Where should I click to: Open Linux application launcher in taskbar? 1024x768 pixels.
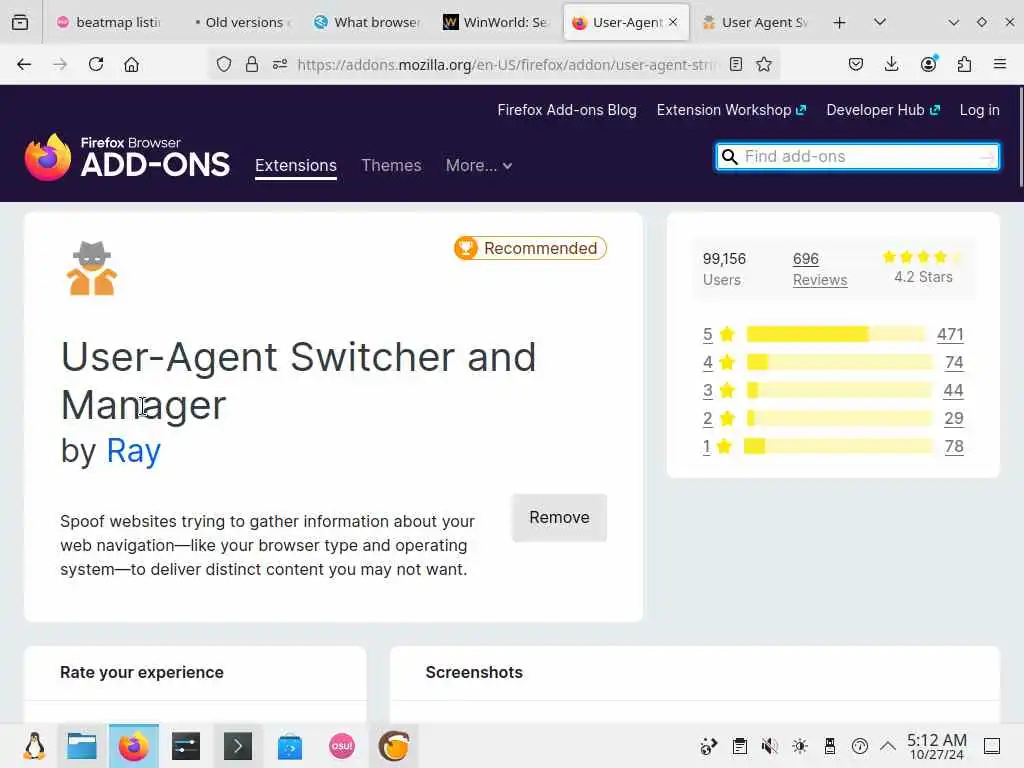pyautogui.click(x=35, y=746)
